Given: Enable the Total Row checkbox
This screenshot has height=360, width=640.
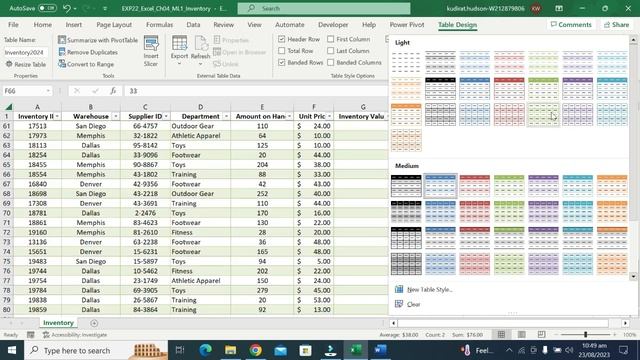Looking at the screenshot, I should [282, 51].
